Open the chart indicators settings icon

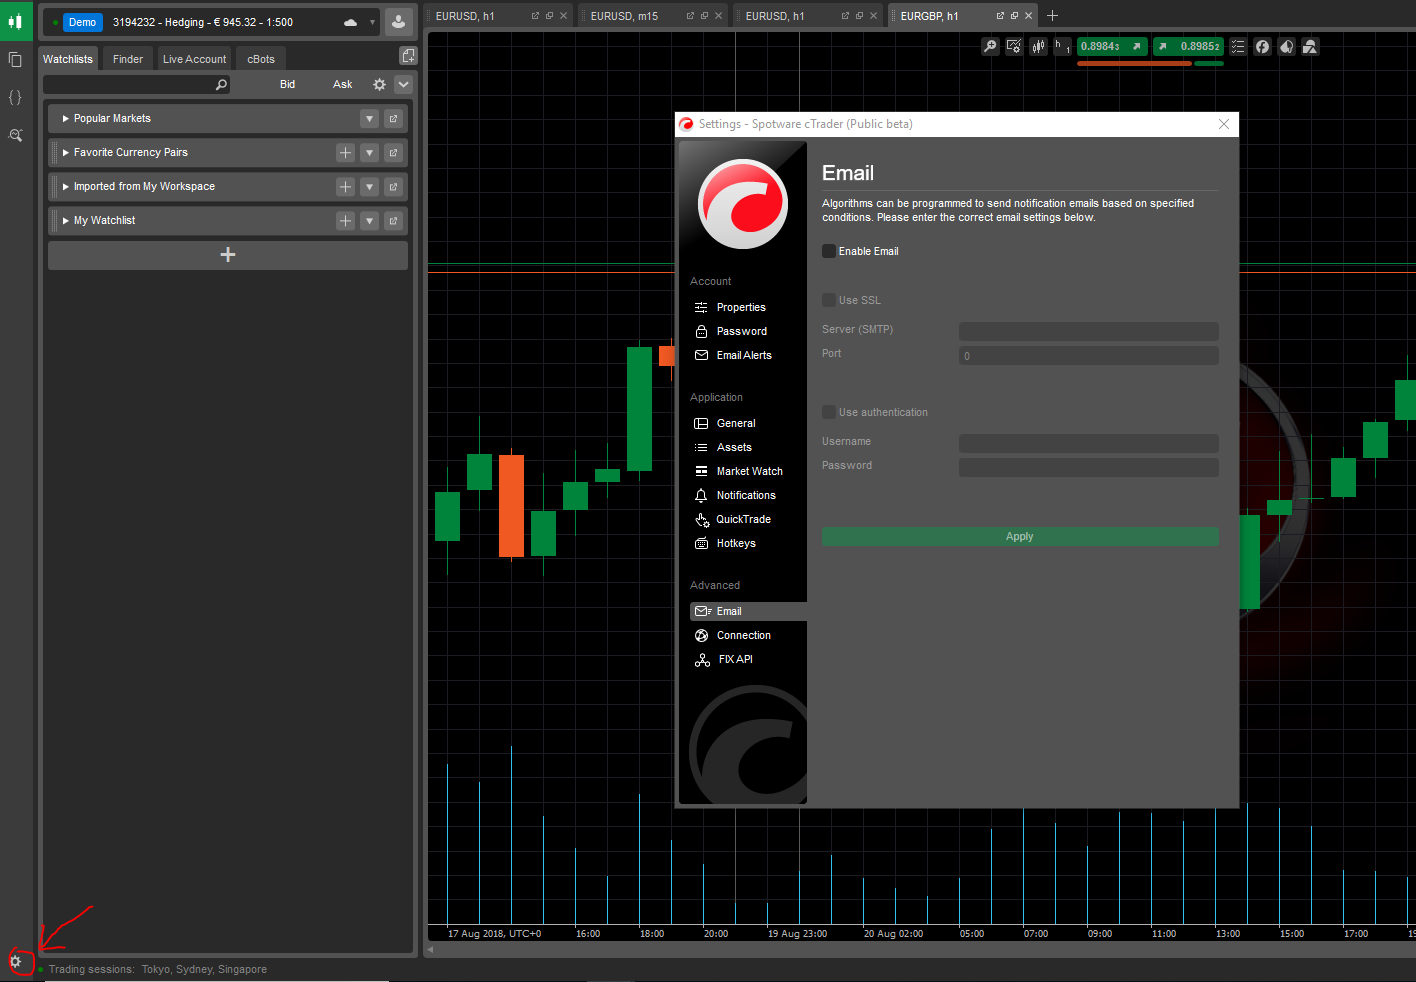pyautogui.click(x=1014, y=46)
